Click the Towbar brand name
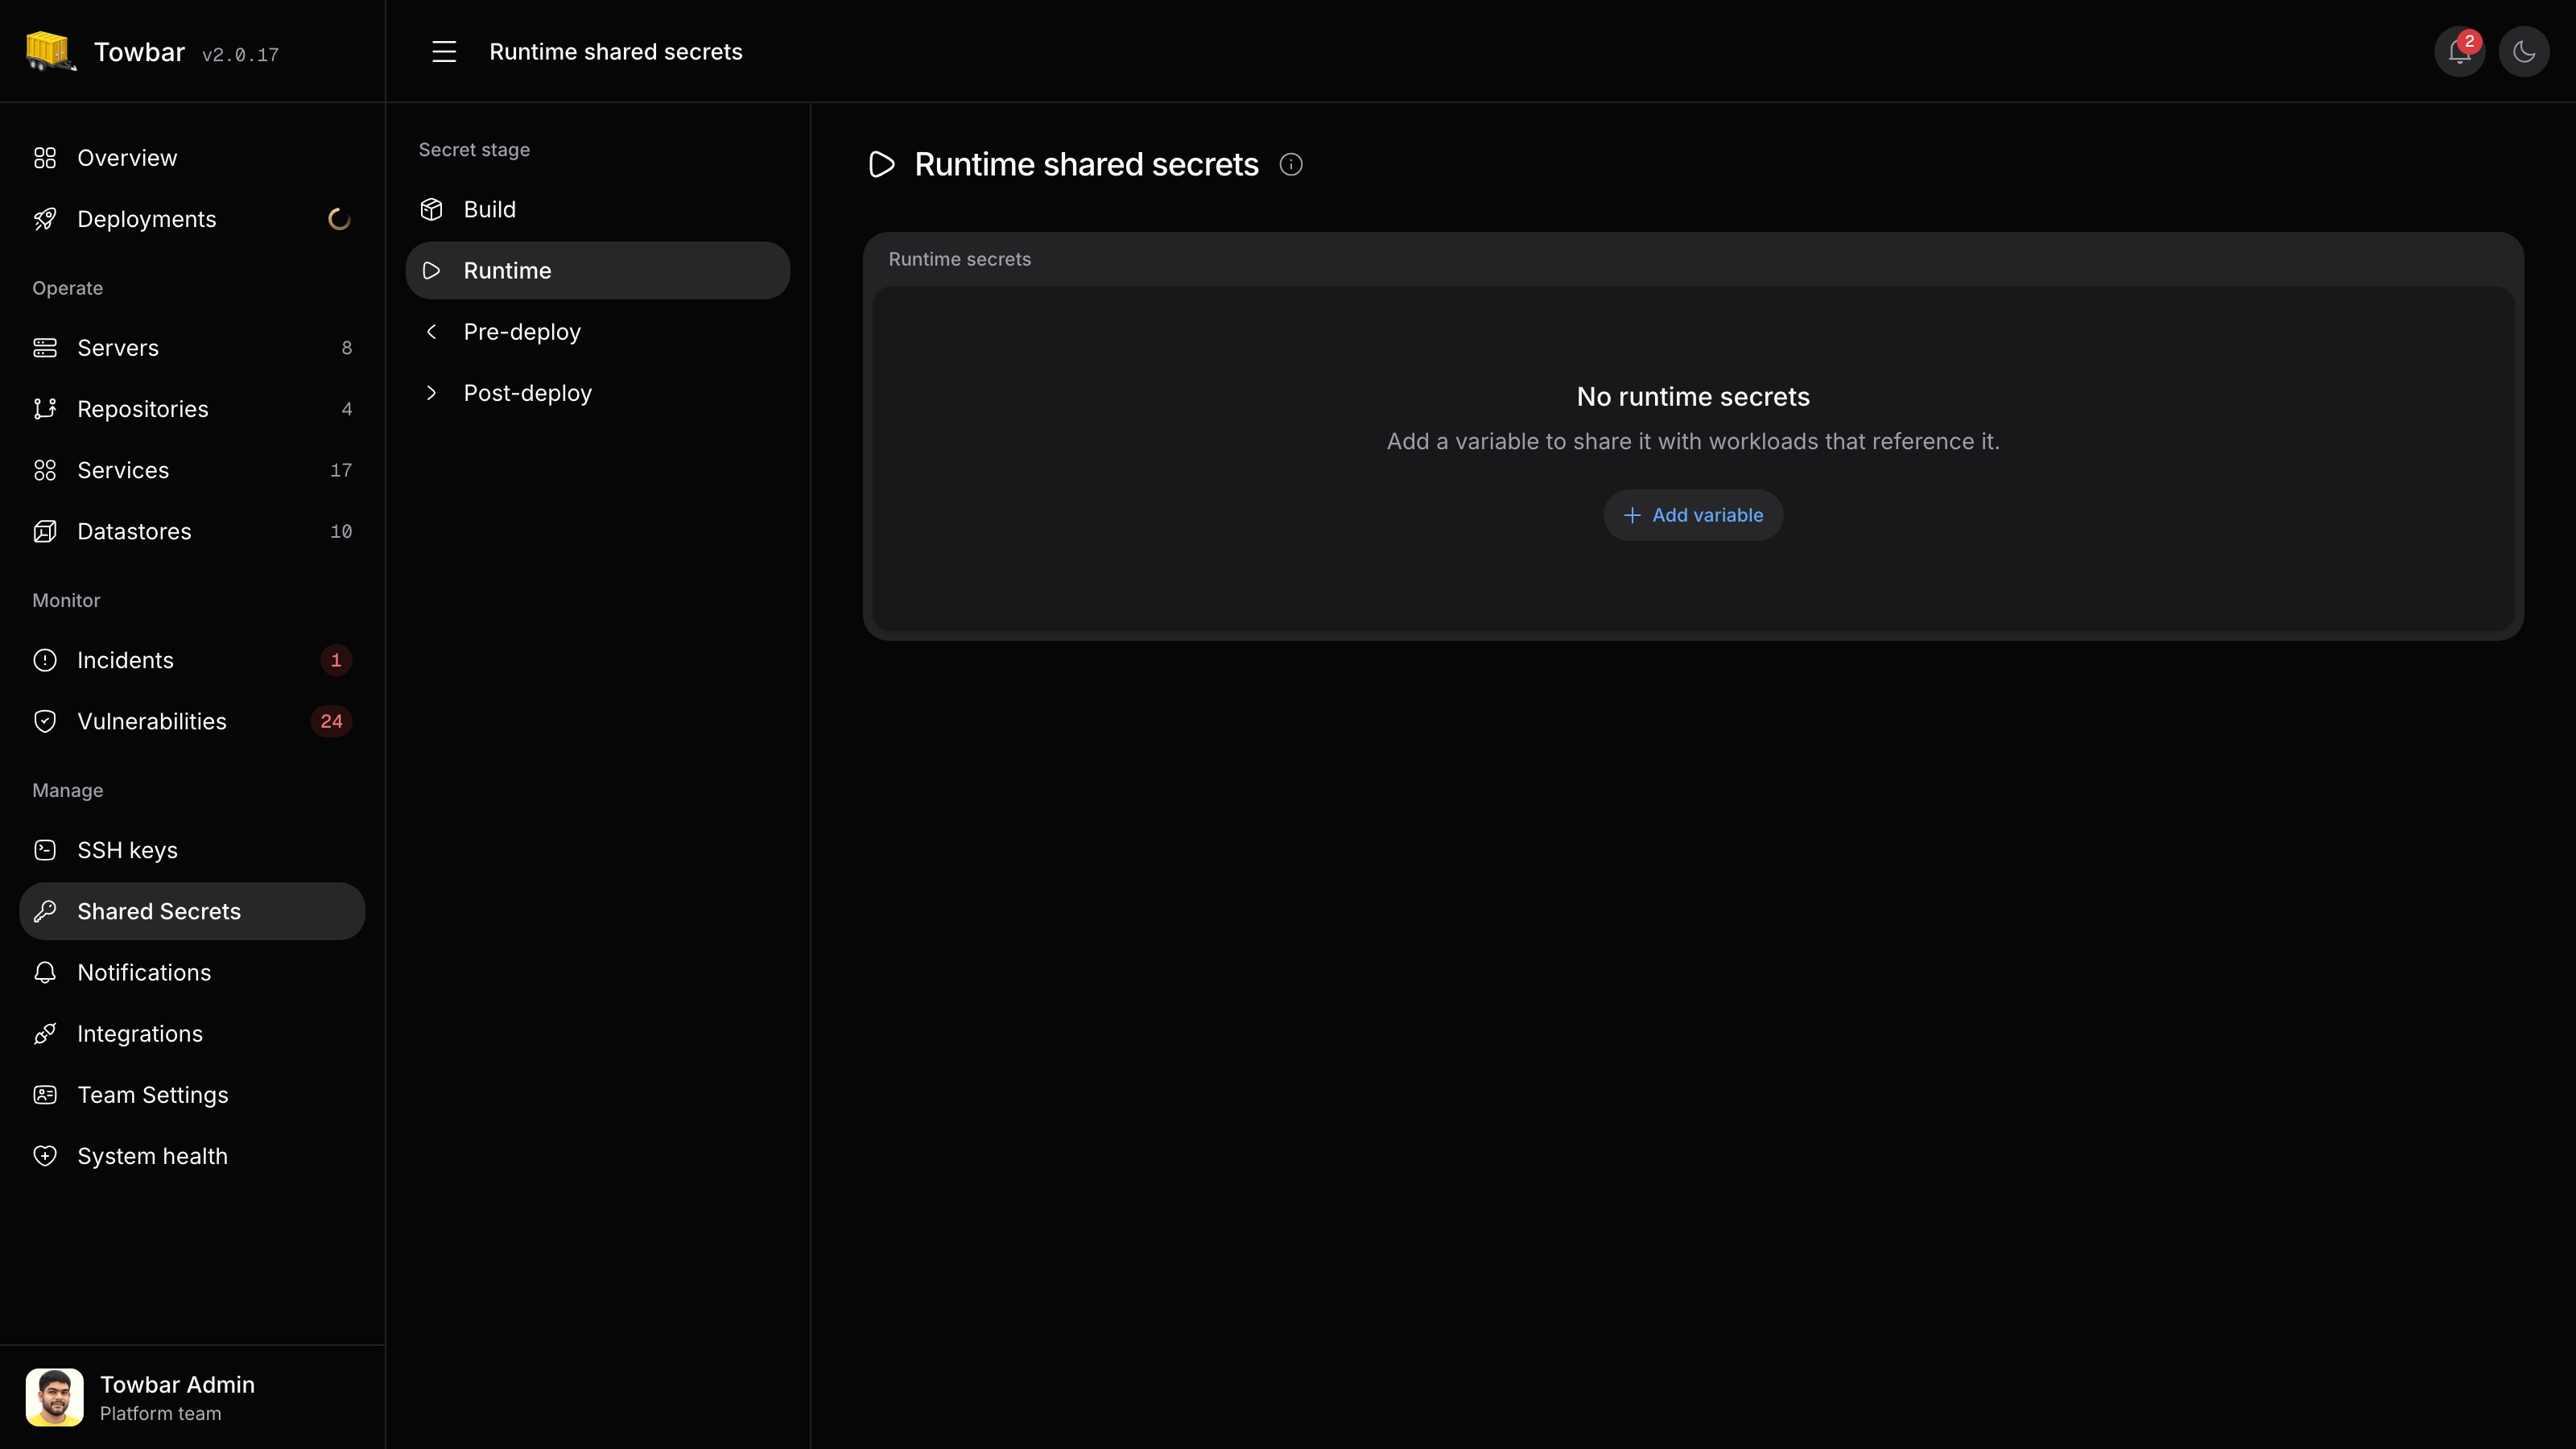 [139, 52]
